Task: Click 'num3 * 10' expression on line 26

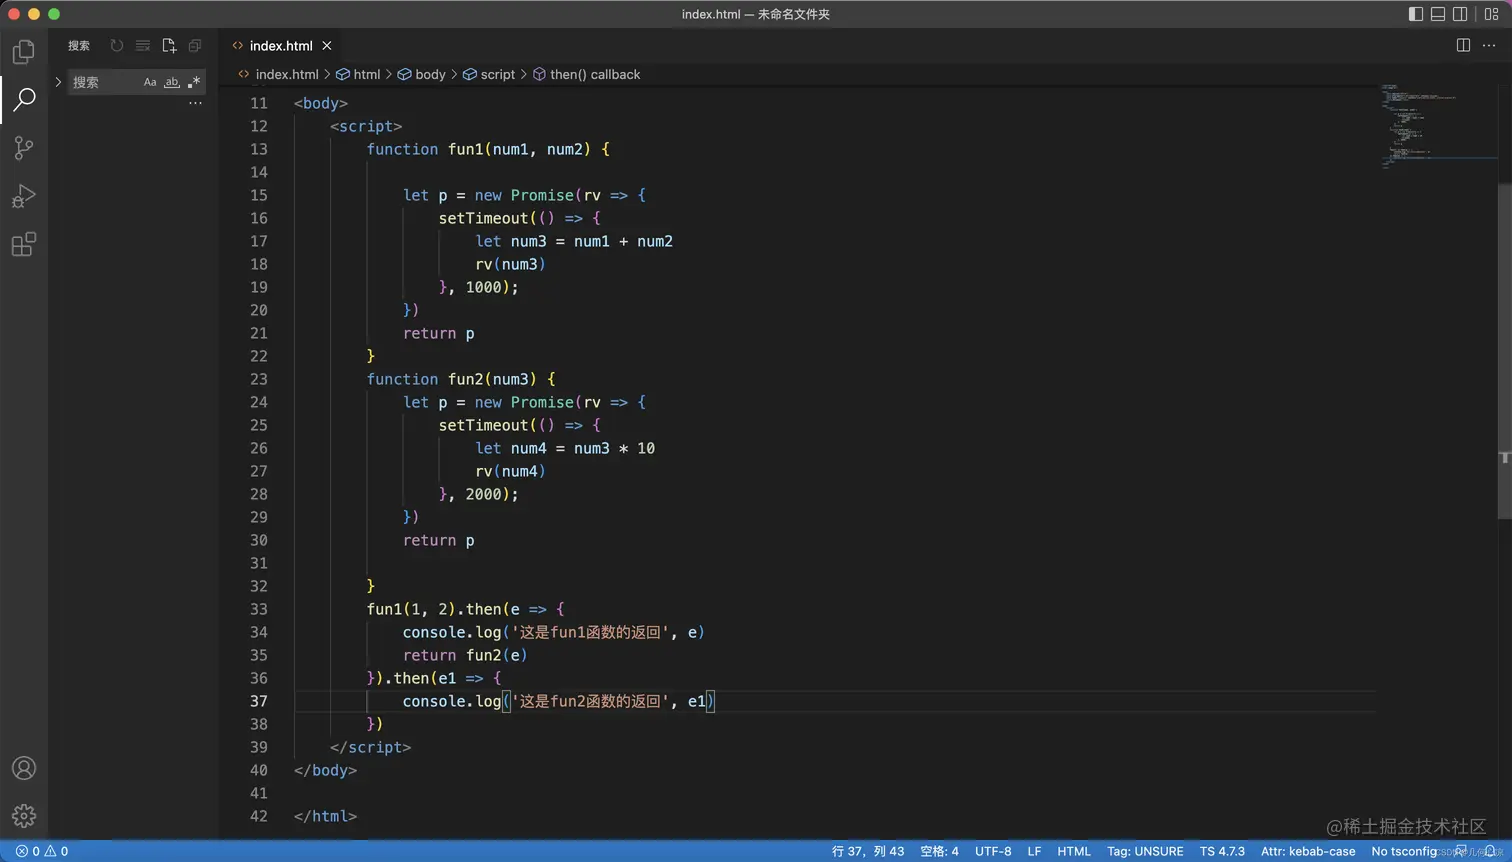Action: (x=615, y=448)
